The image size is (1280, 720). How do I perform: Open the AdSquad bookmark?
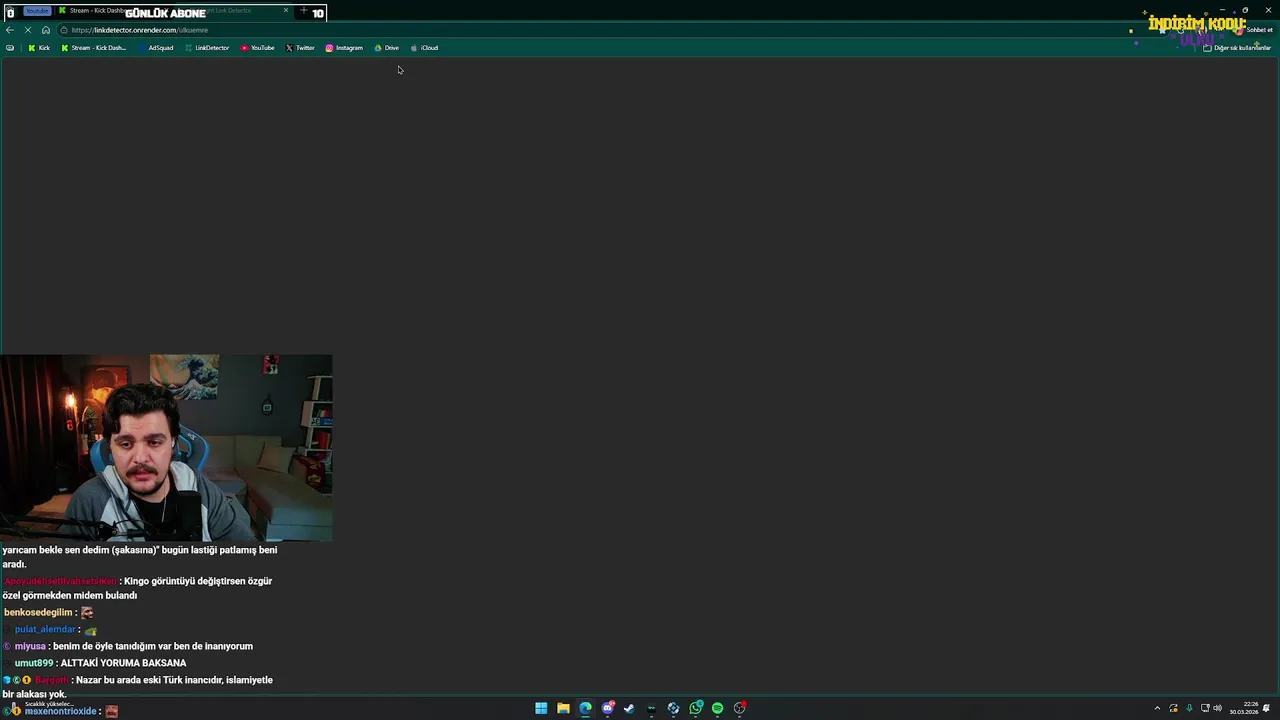point(156,48)
